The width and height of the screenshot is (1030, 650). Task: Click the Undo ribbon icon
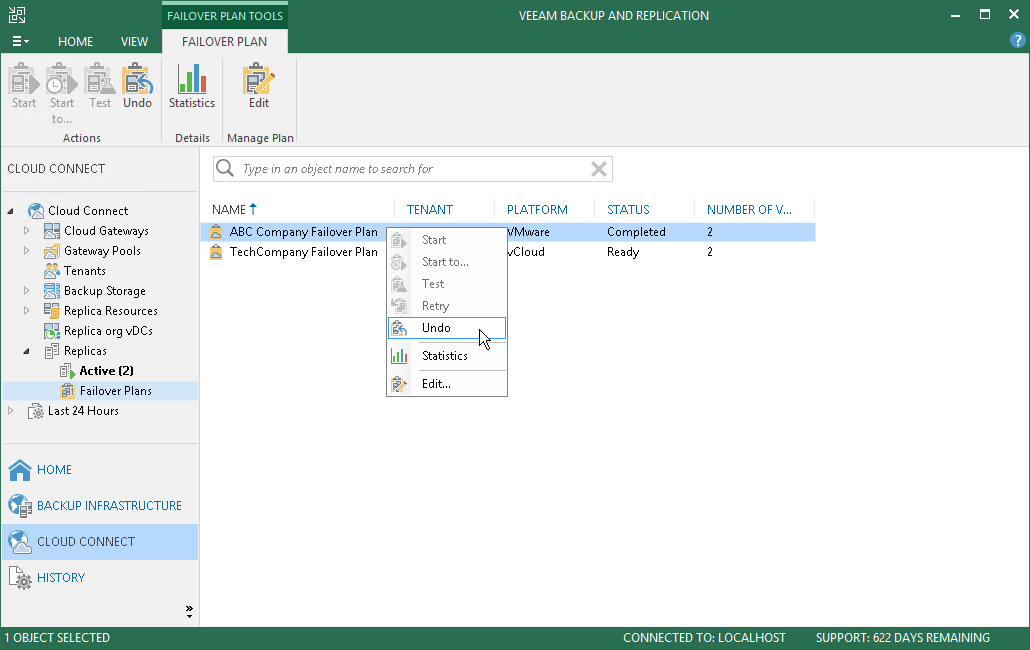[x=137, y=79]
